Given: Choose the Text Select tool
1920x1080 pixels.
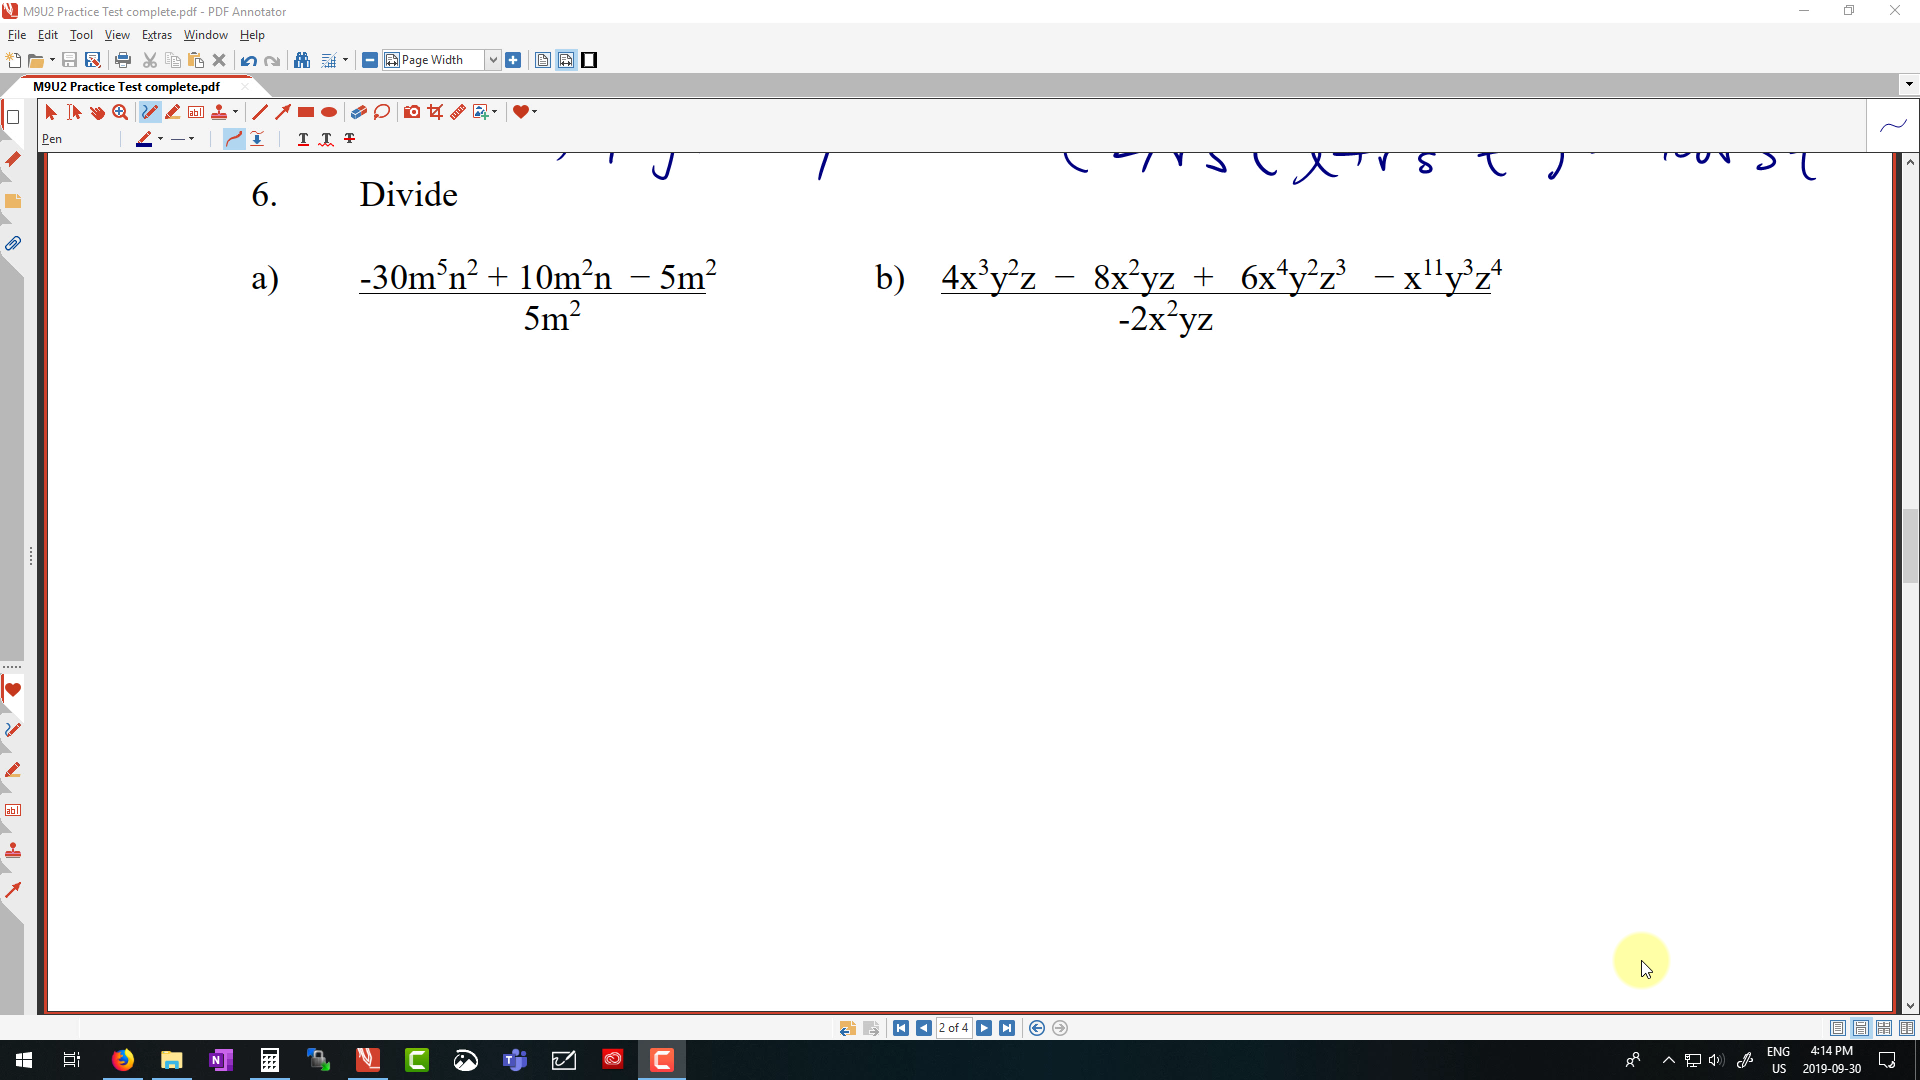Looking at the screenshot, I should 74,112.
